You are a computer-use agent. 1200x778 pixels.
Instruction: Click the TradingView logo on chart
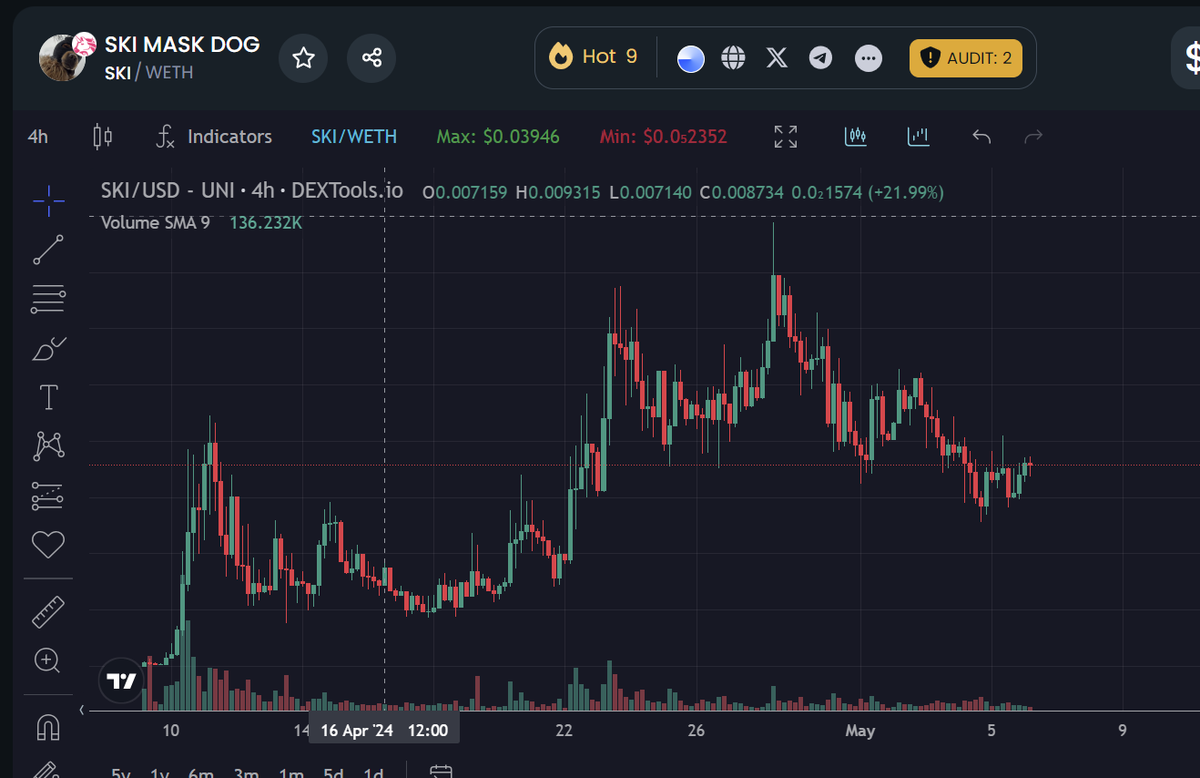coord(121,681)
